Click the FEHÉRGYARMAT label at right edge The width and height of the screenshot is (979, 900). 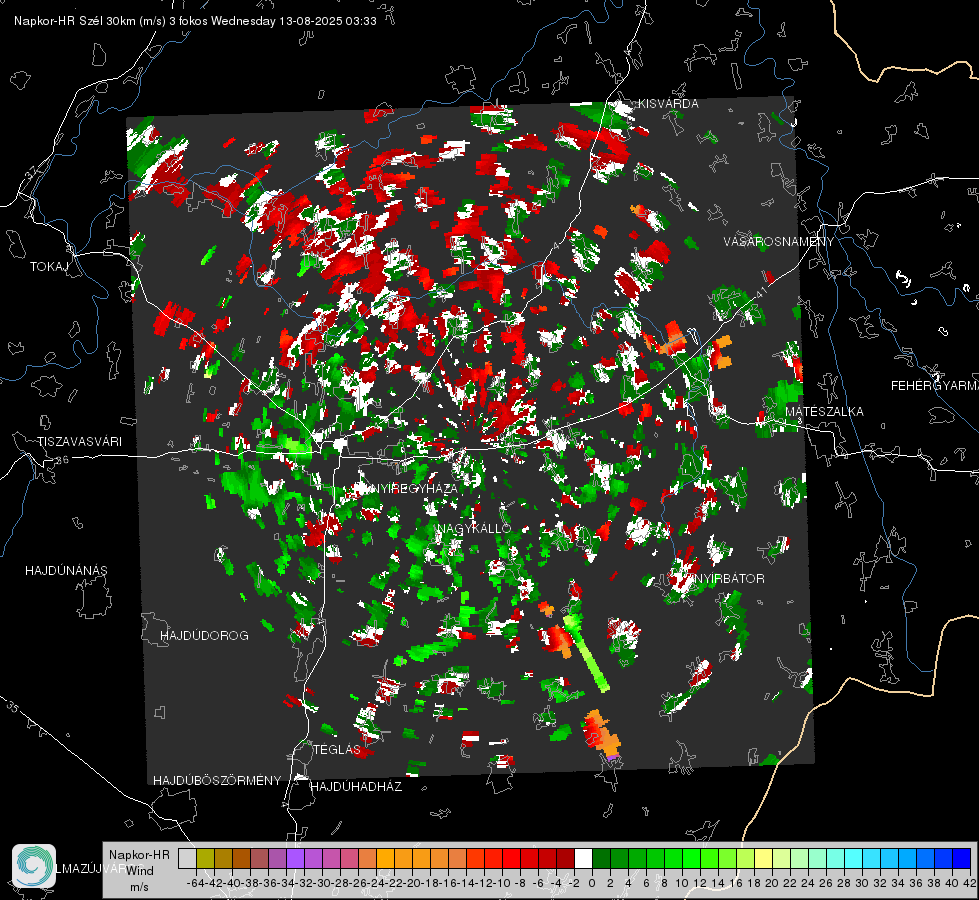(935, 386)
